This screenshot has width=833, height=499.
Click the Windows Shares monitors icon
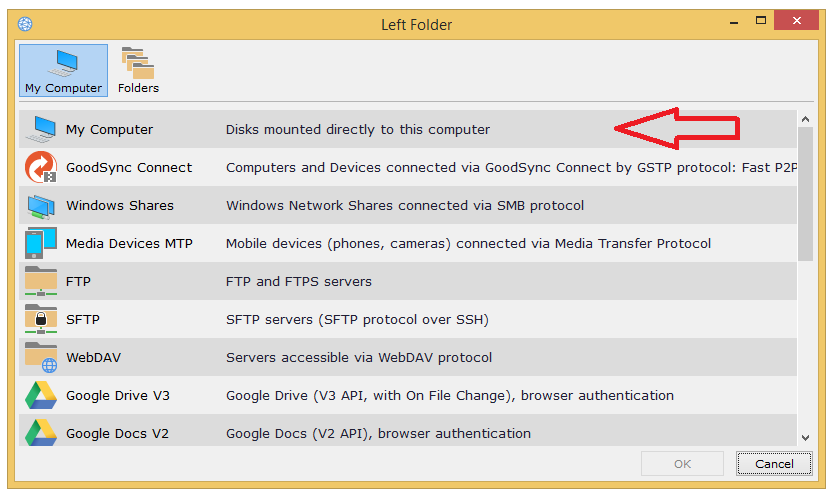coord(41,206)
